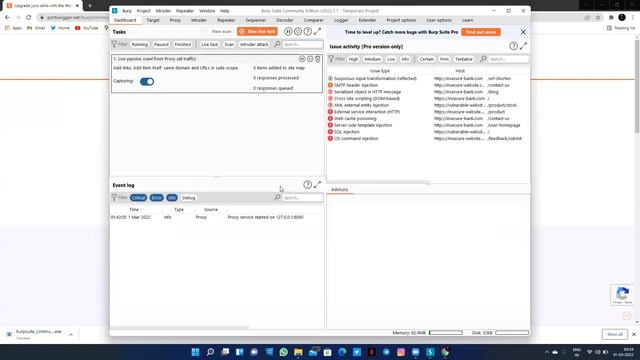Open task execution settings gear icon

[x=298, y=31]
